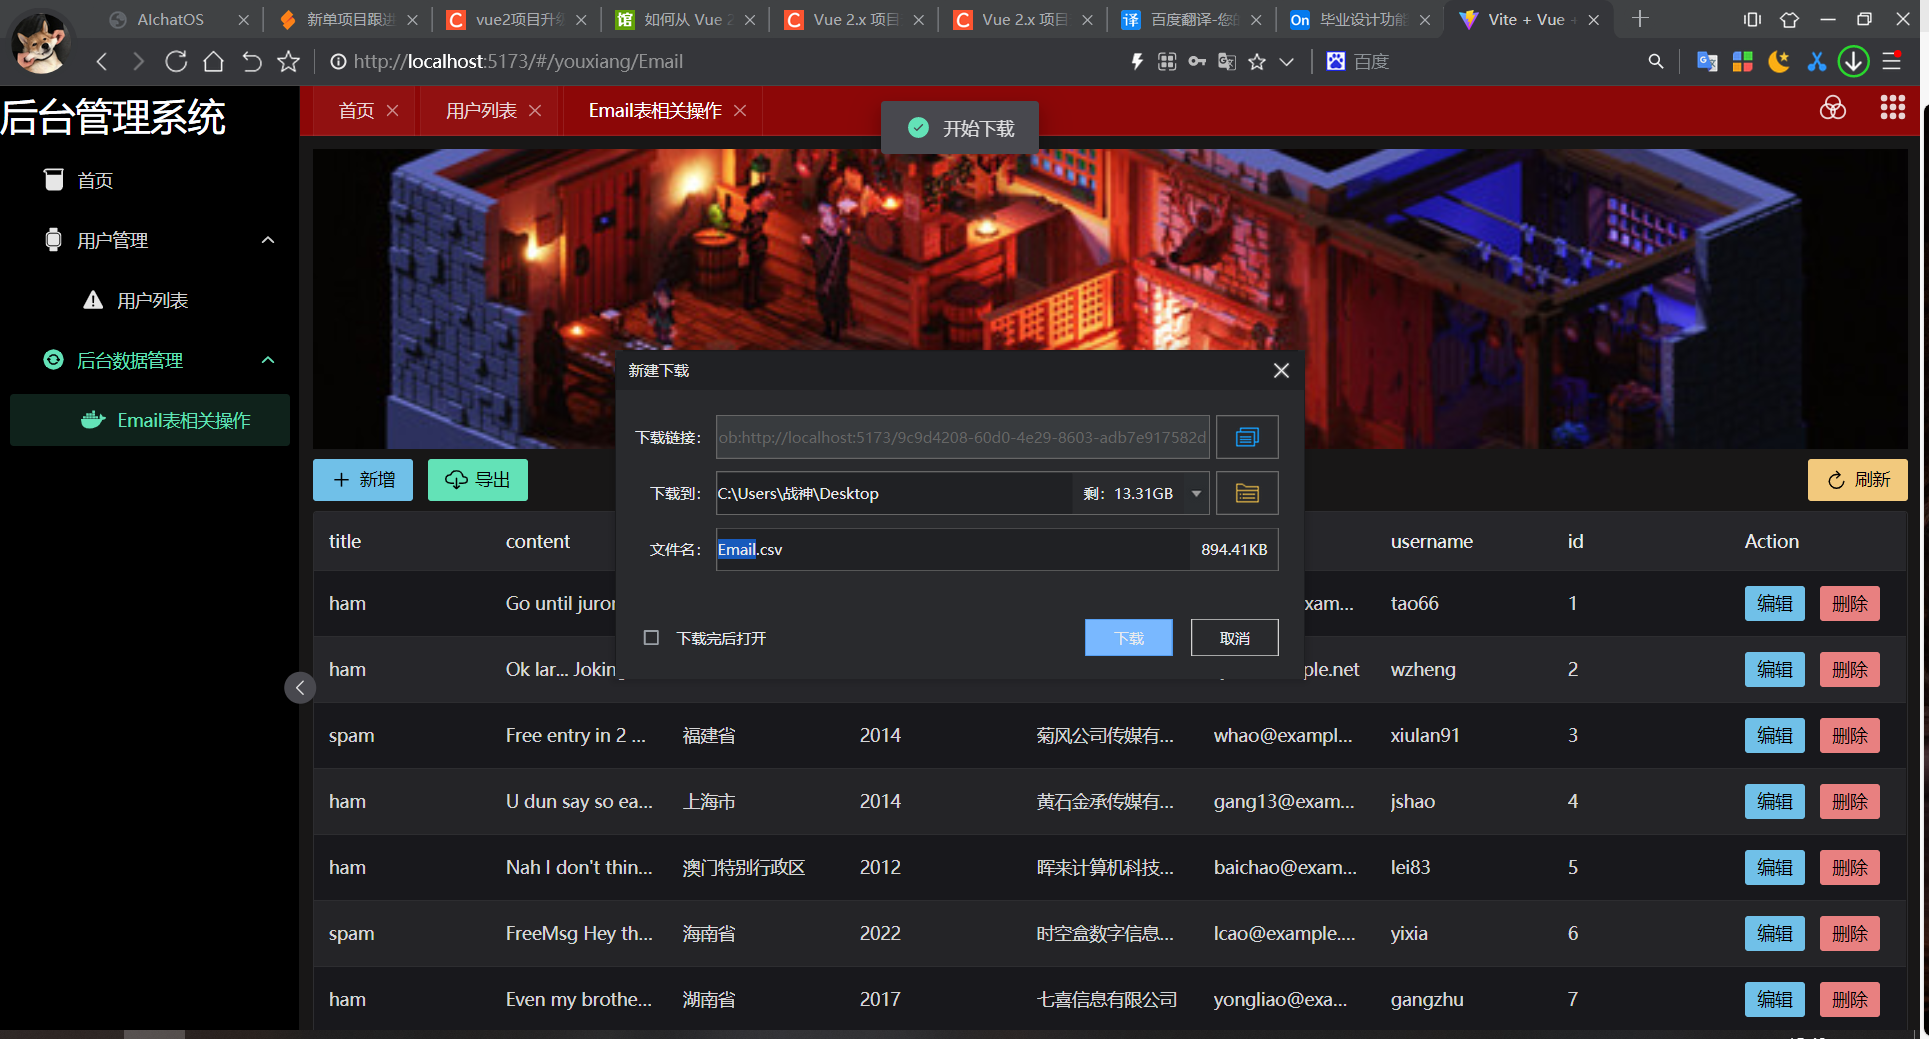Open the save location dropdown arrow
Screen dimensions: 1929x1039
[1196, 493]
